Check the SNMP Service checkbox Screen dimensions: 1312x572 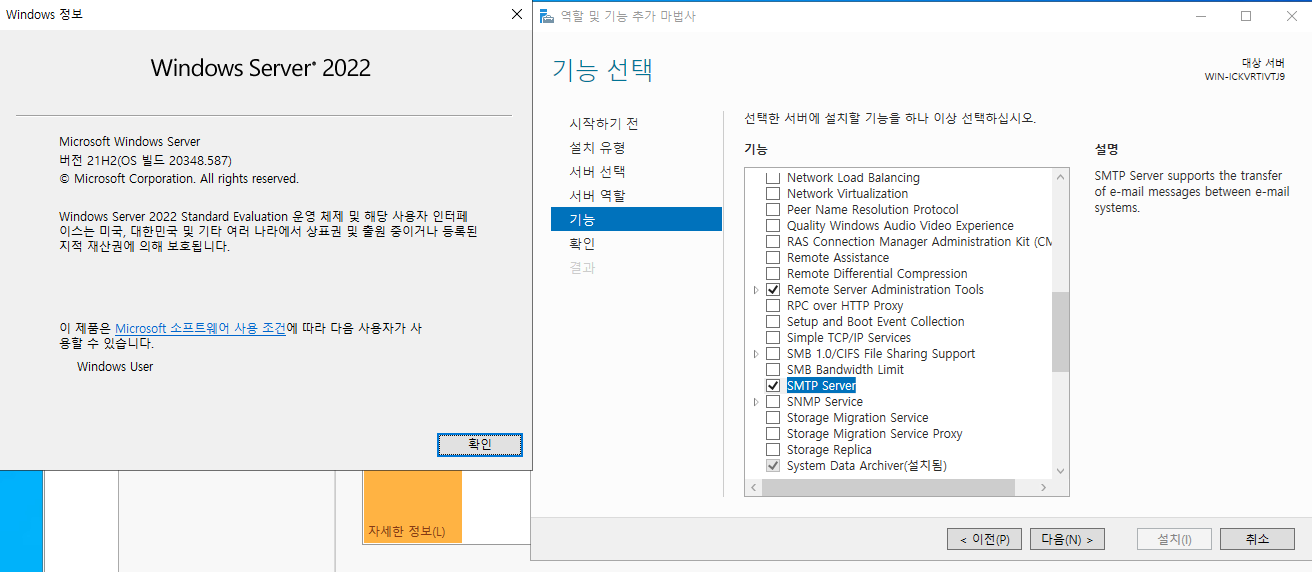[772, 402]
